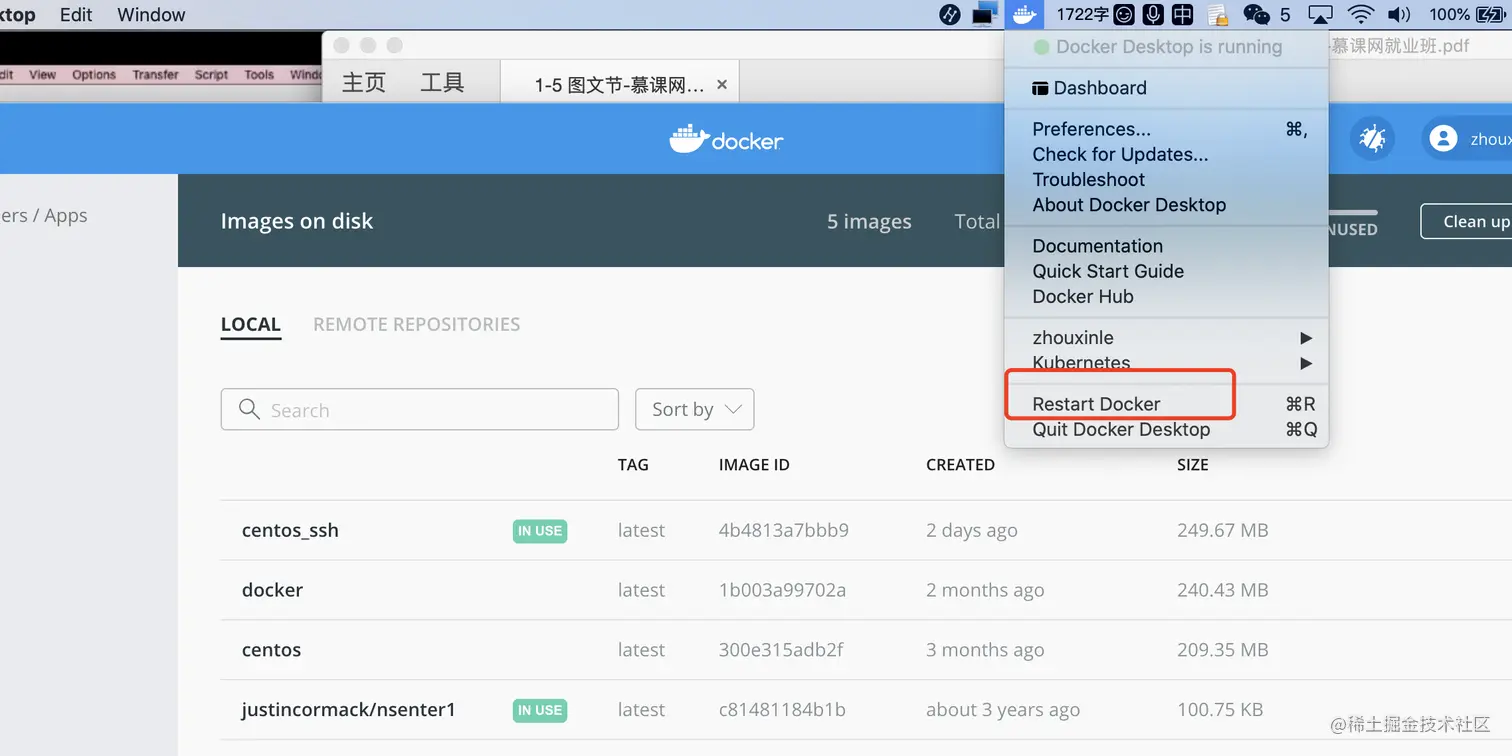The image size is (1512, 756).
Task: Open the Sort by dropdown
Action: (695, 409)
